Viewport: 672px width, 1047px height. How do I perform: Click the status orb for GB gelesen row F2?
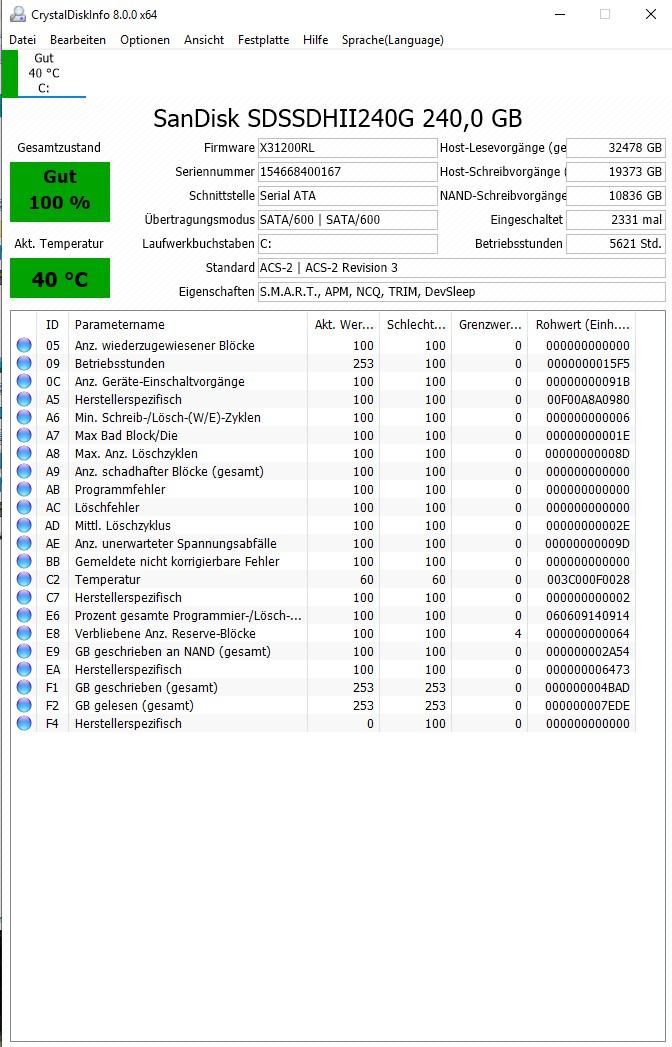coord(24,706)
